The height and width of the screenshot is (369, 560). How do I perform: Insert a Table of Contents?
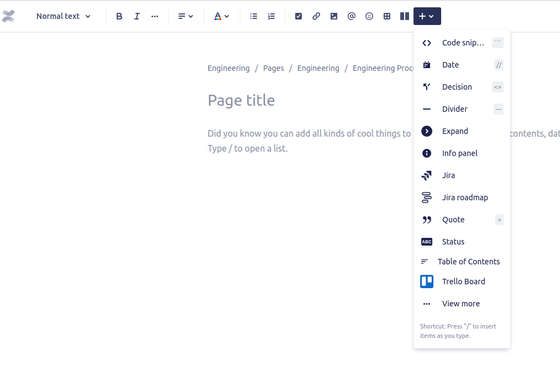462,262
